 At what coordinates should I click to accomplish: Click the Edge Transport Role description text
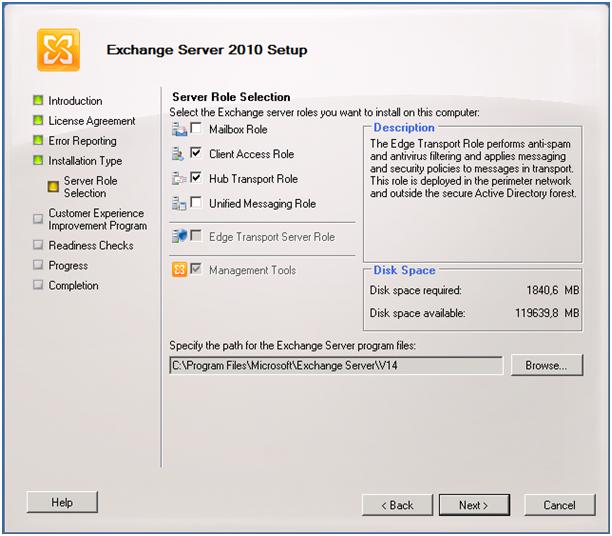473,168
